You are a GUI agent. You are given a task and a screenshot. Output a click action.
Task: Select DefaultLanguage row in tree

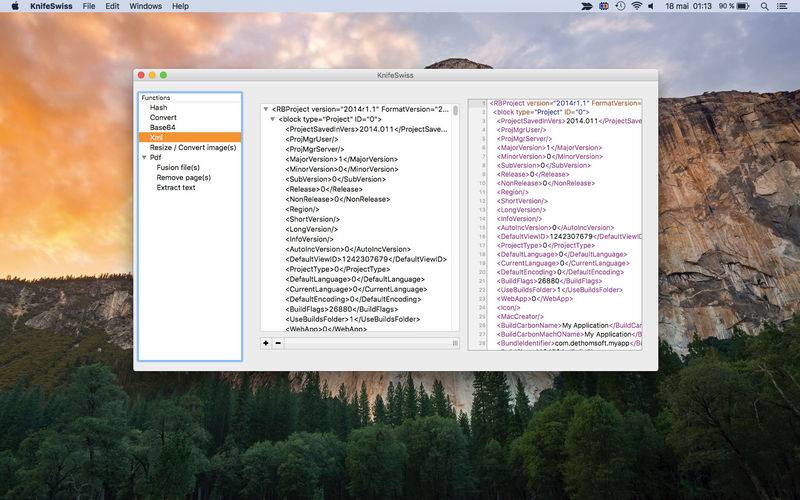coord(356,279)
